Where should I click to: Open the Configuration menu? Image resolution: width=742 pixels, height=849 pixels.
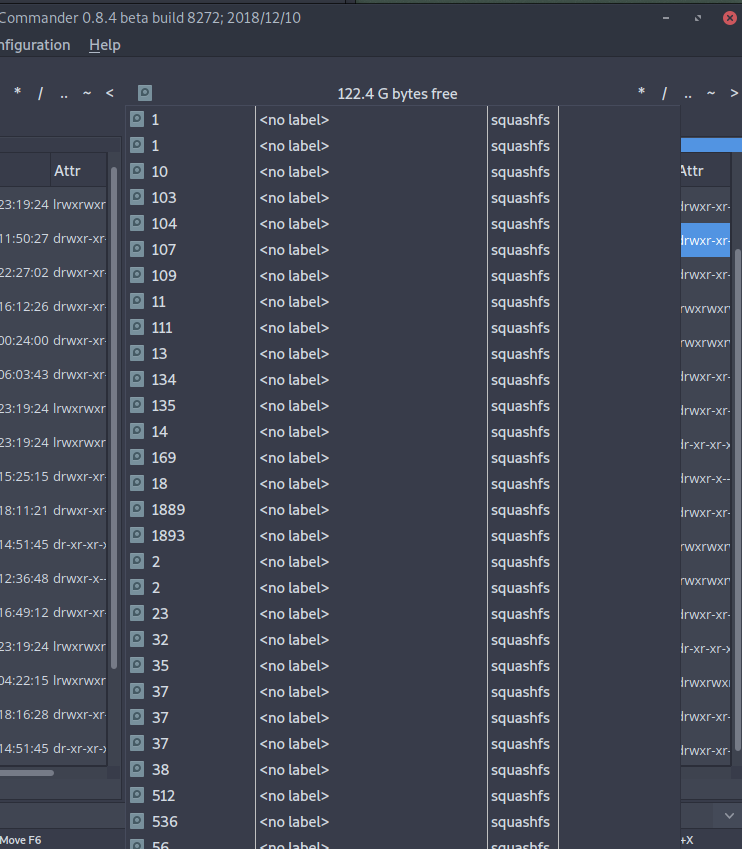[x=34, y=45]
